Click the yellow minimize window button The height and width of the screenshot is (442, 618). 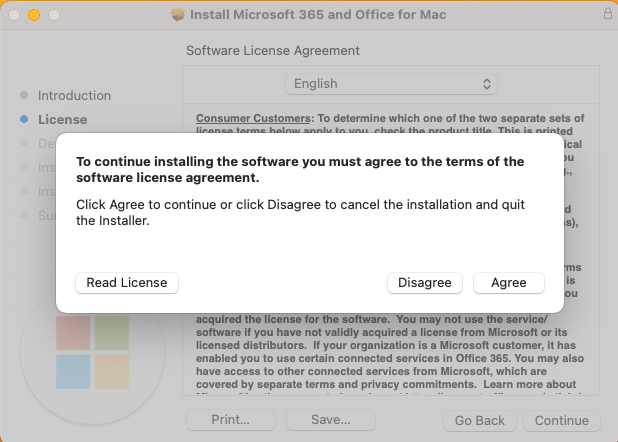click(x=34, y=15)
